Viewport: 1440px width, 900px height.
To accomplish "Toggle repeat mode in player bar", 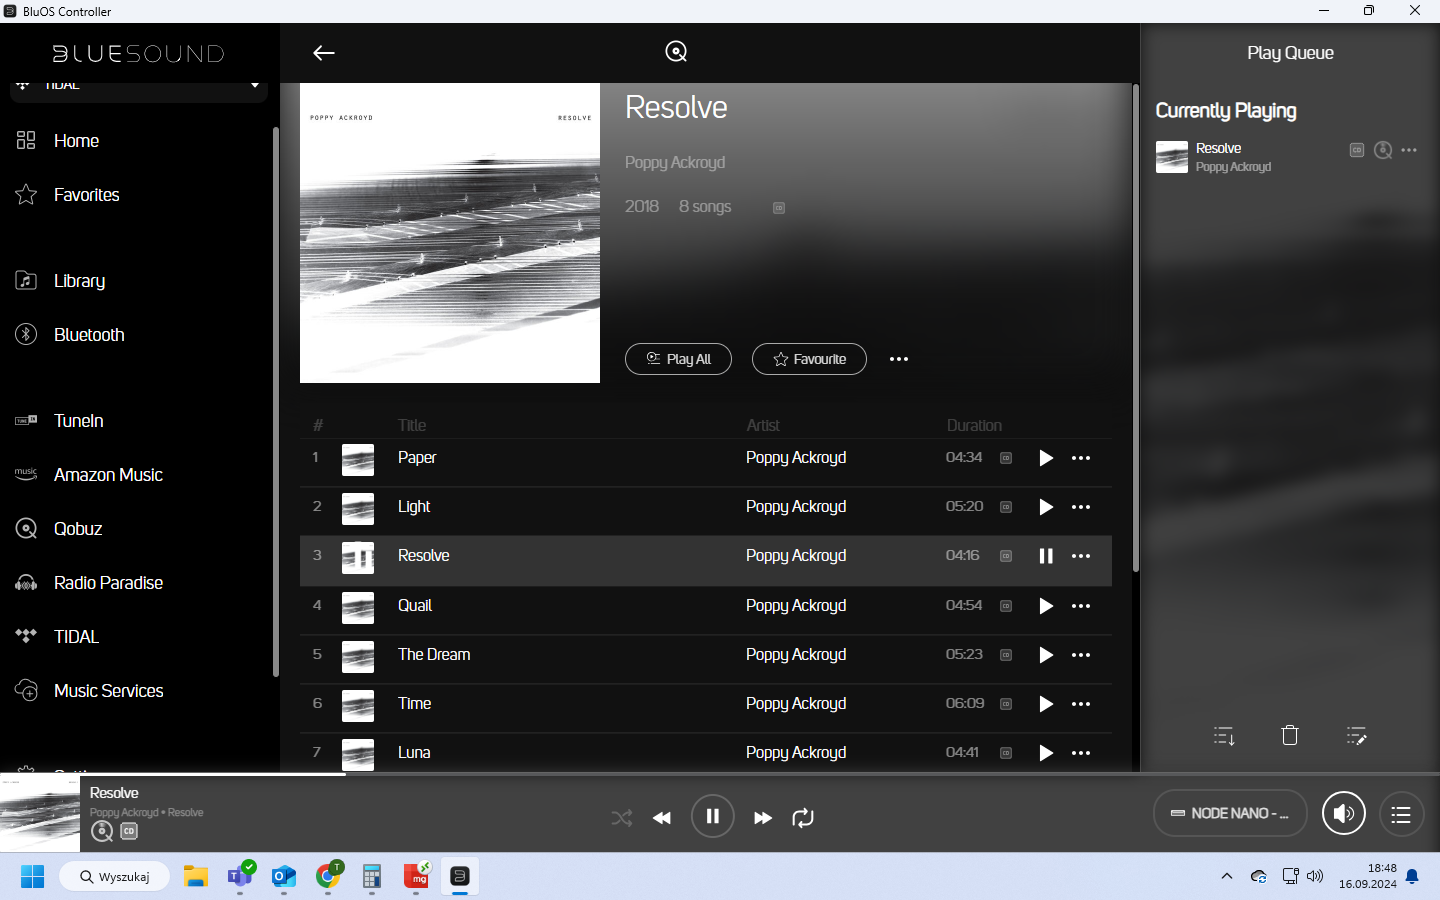I will [803, 818].
